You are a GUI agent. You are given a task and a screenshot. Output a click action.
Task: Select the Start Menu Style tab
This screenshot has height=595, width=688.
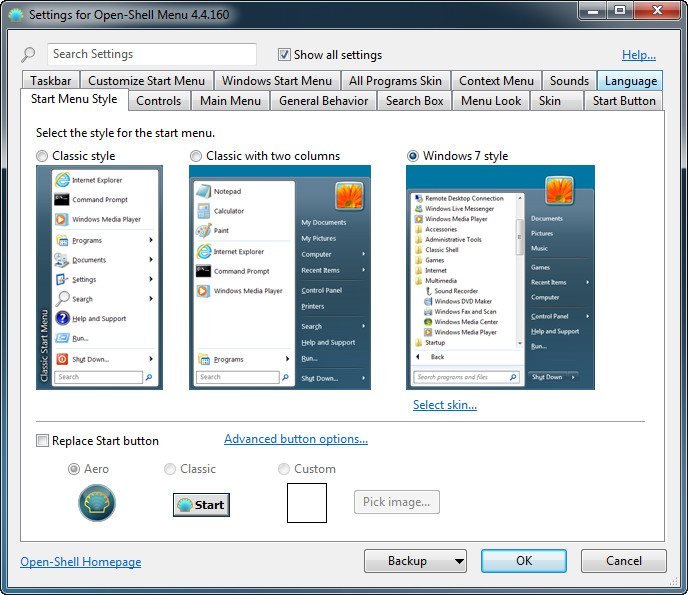click(x=74, y=99)
